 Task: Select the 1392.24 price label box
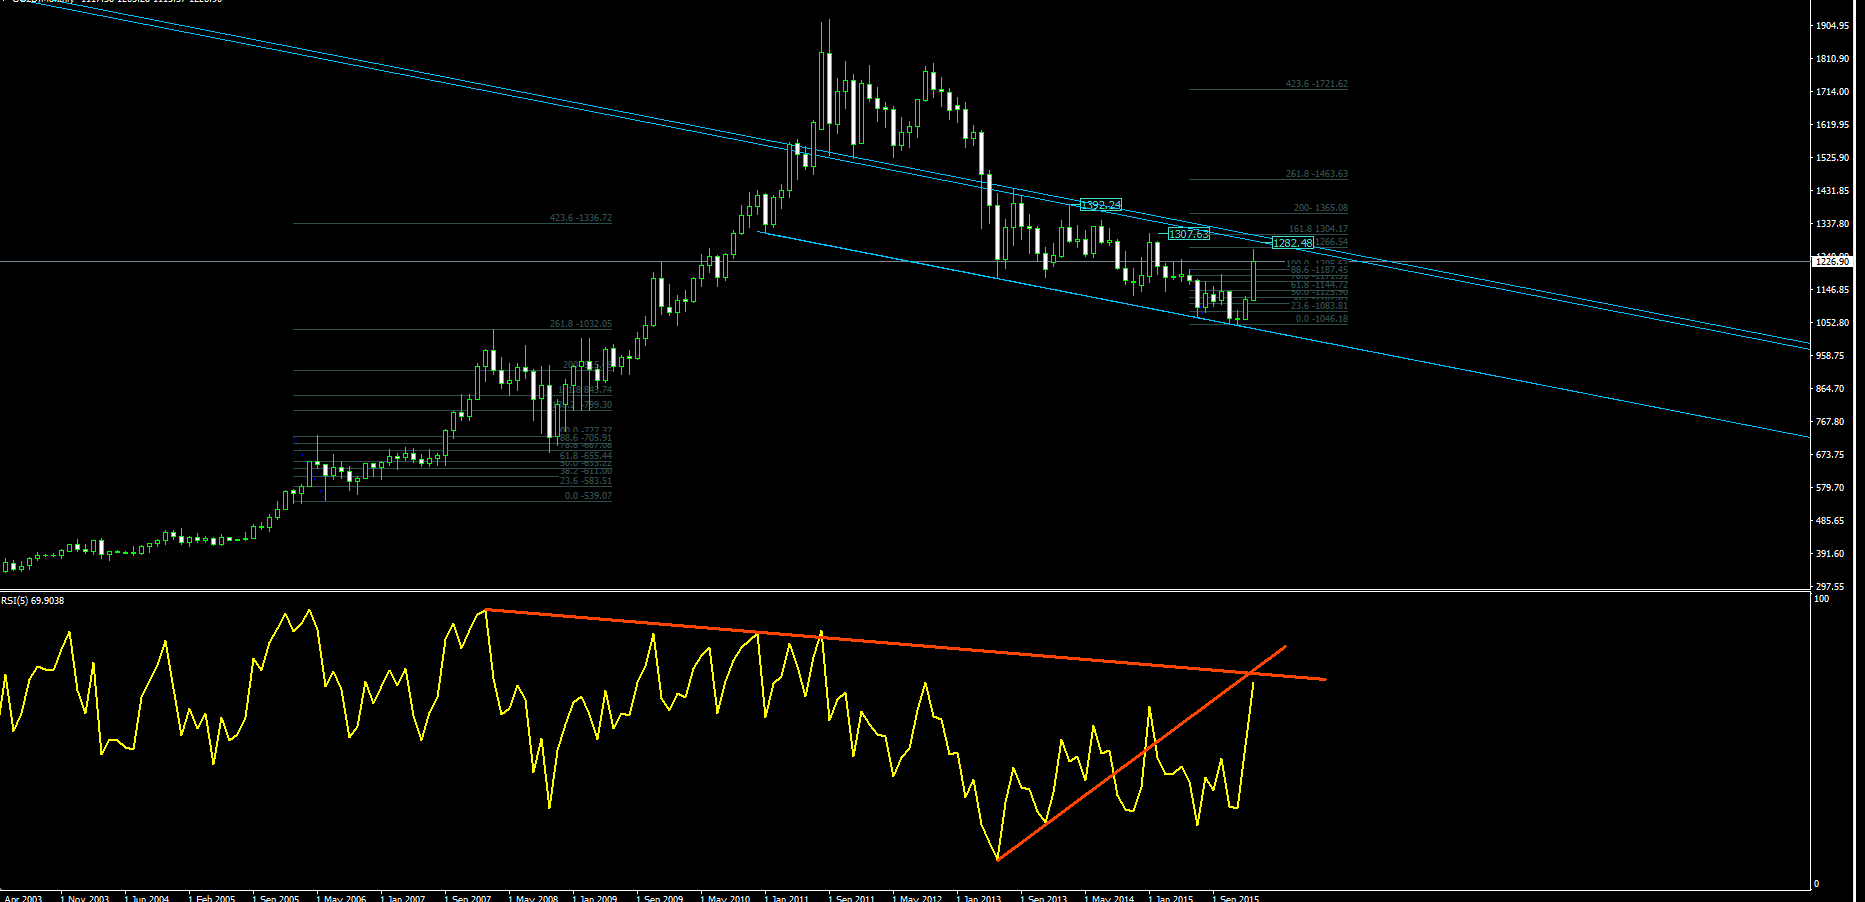point(1101,205)
